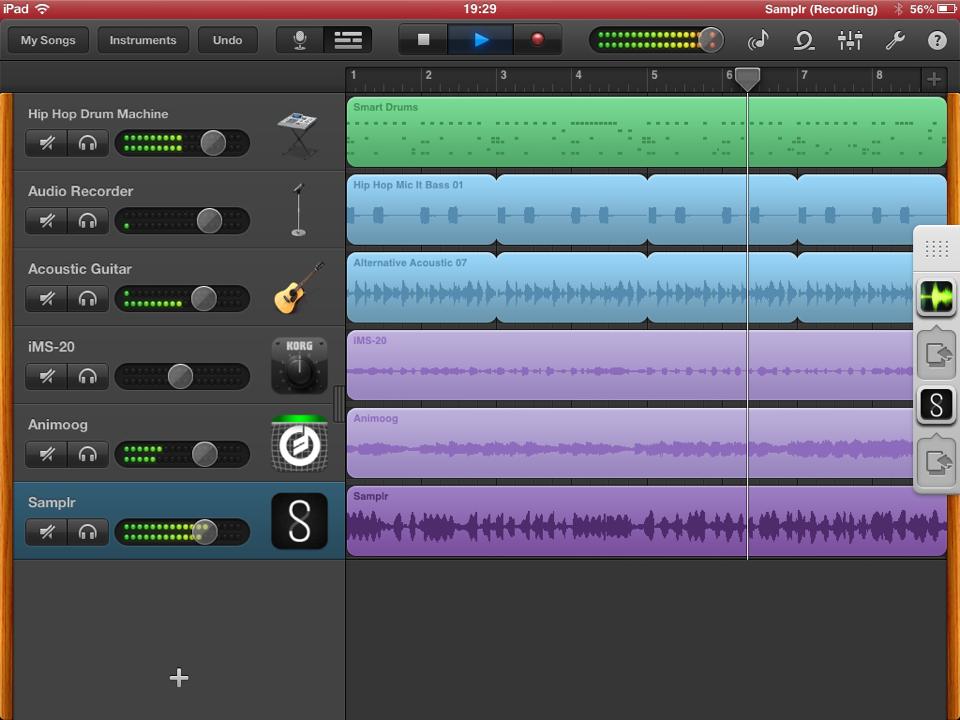
Task: Tap the 19:29 clock in status bar
Action: click(479, 9)
